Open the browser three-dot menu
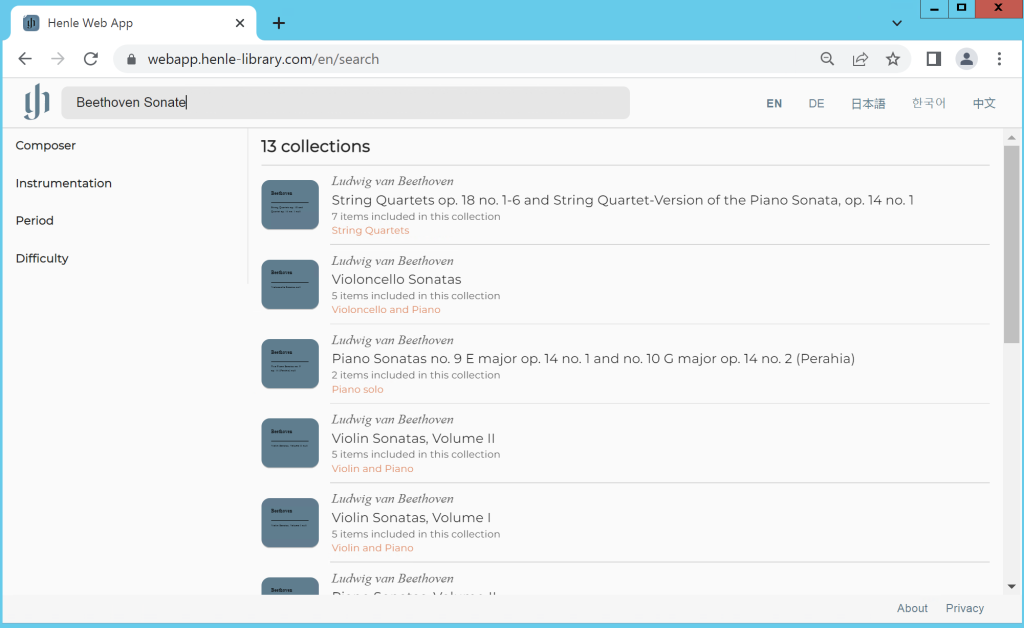 tap(999, 59)
